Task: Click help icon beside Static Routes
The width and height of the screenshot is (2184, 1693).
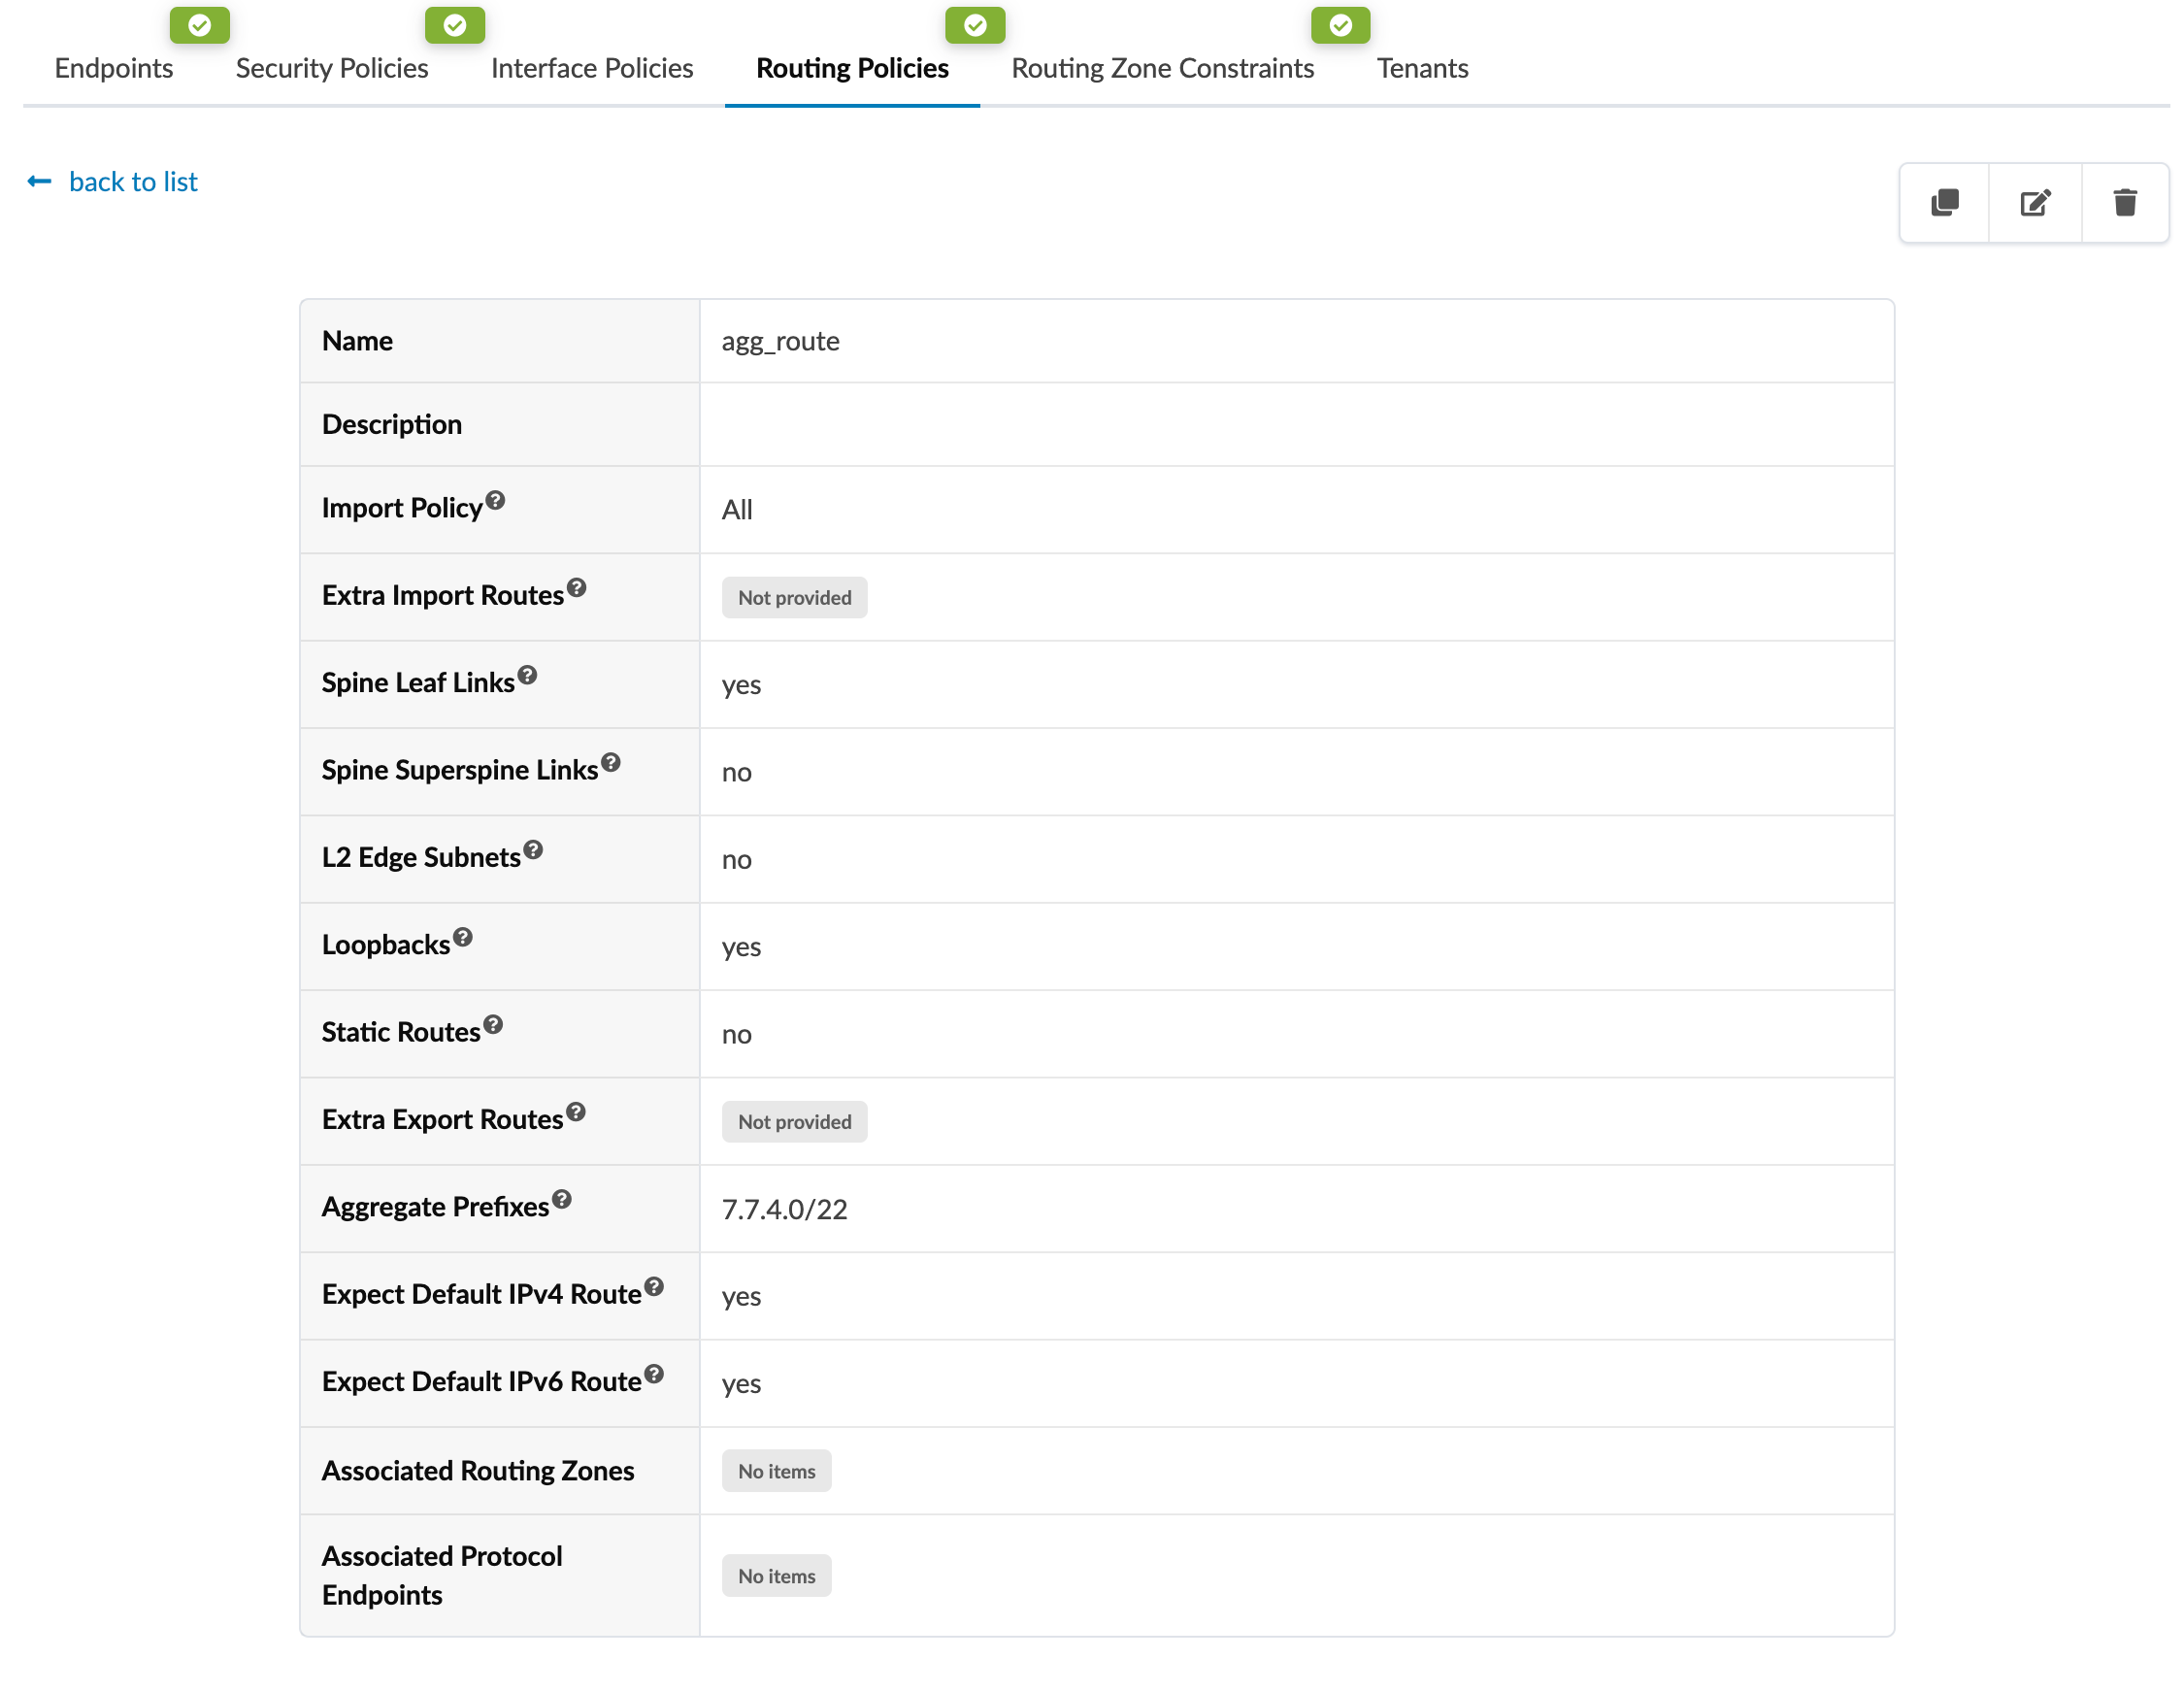Action: [492, 1024]
